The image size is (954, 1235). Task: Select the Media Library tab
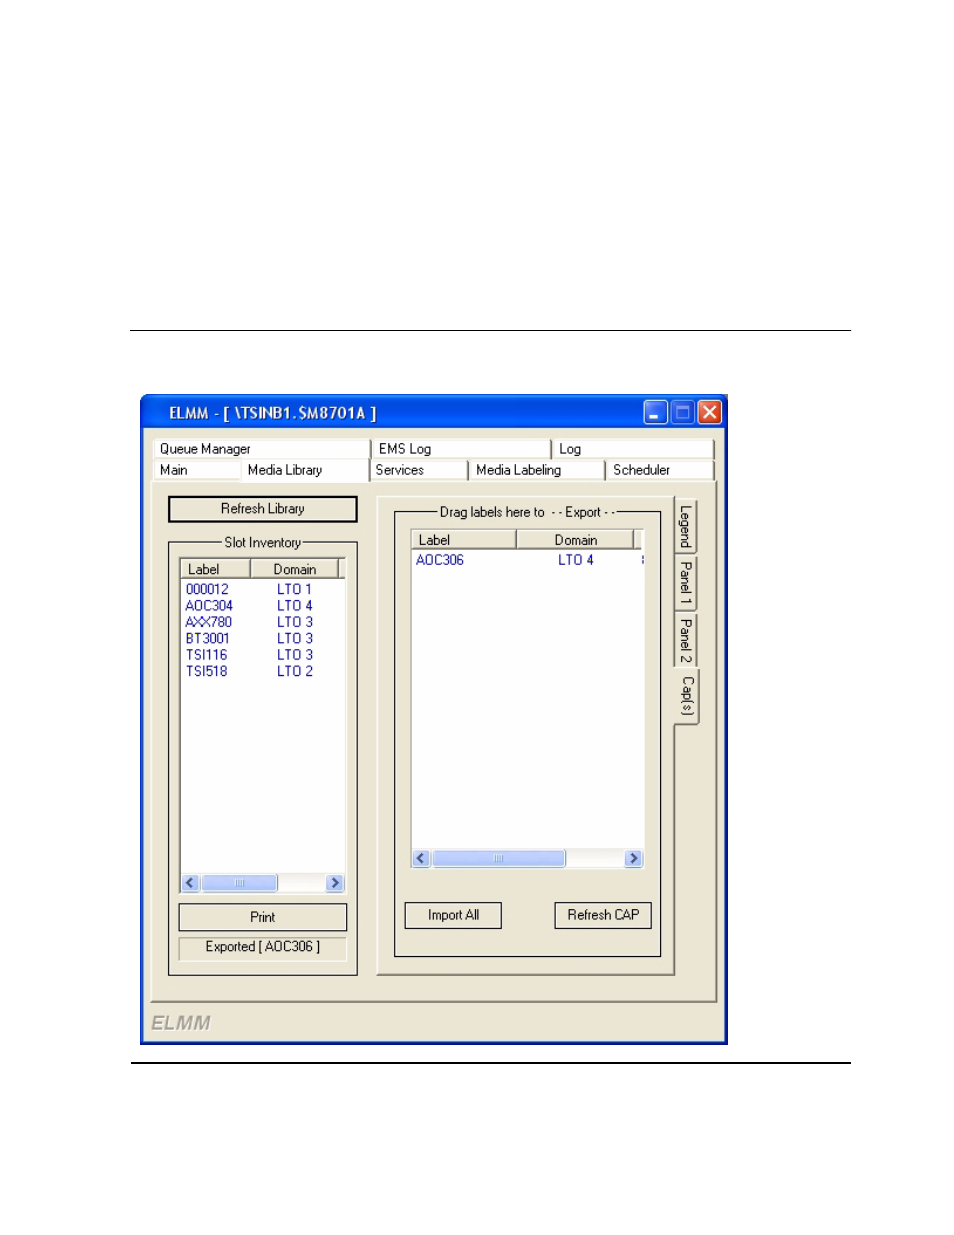click(x=305, y=470)
